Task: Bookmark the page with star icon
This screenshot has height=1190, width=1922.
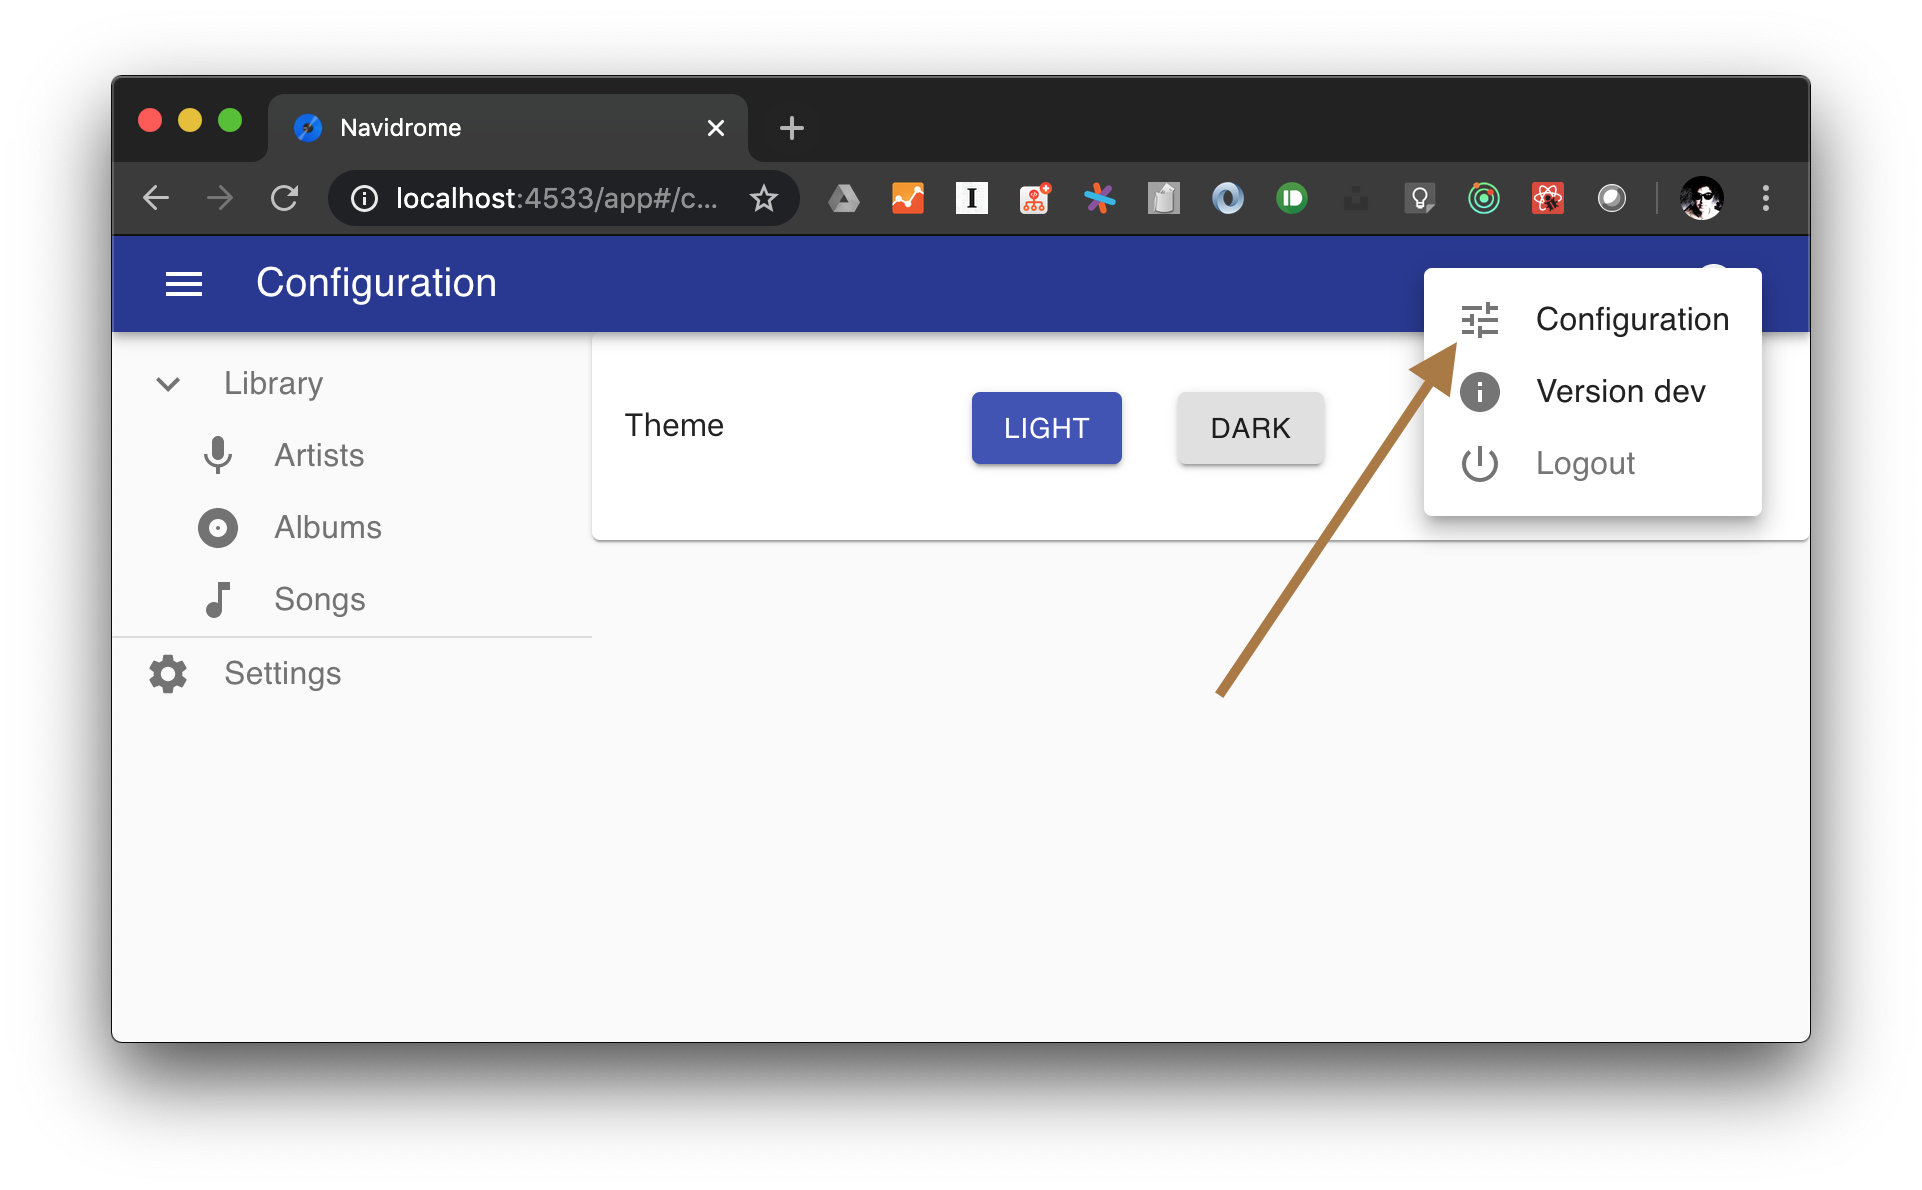Action: (764, 198)
